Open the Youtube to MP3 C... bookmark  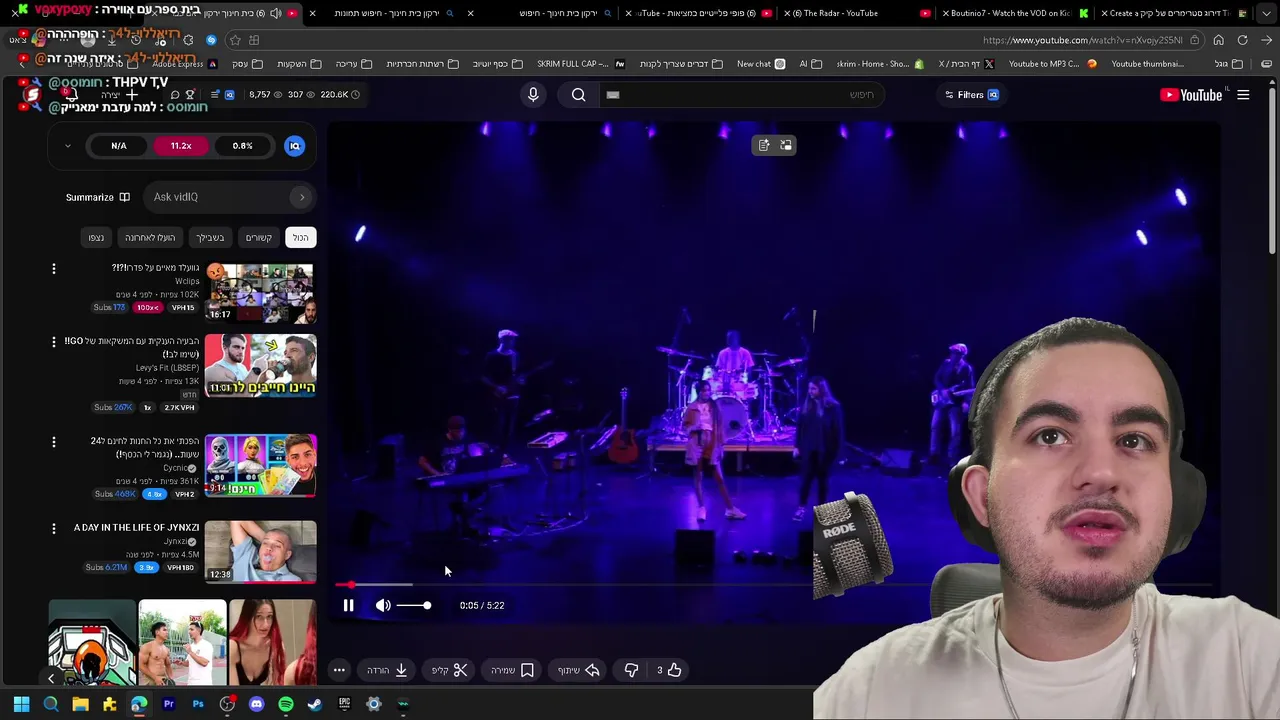(1052, 64)
